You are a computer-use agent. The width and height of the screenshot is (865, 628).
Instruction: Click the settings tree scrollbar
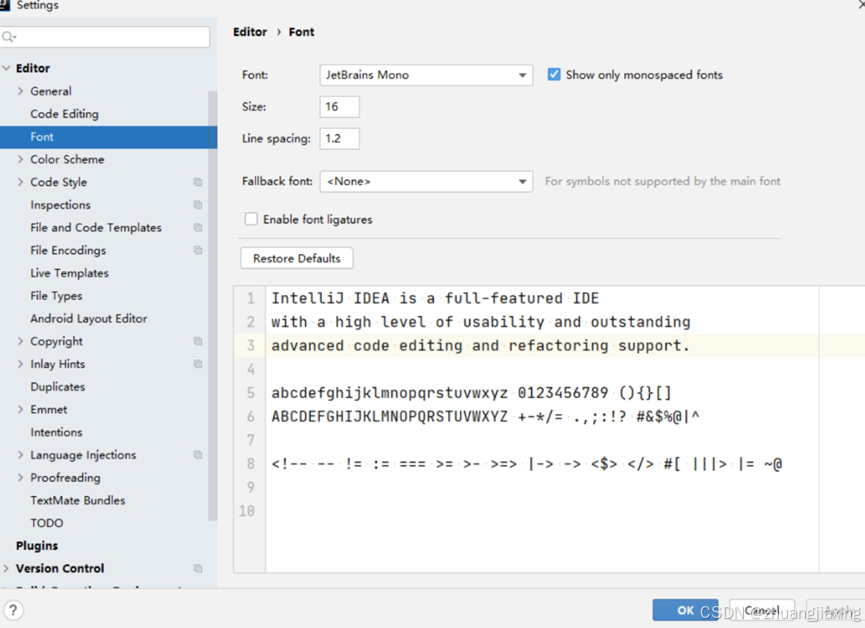coord(212,306)
